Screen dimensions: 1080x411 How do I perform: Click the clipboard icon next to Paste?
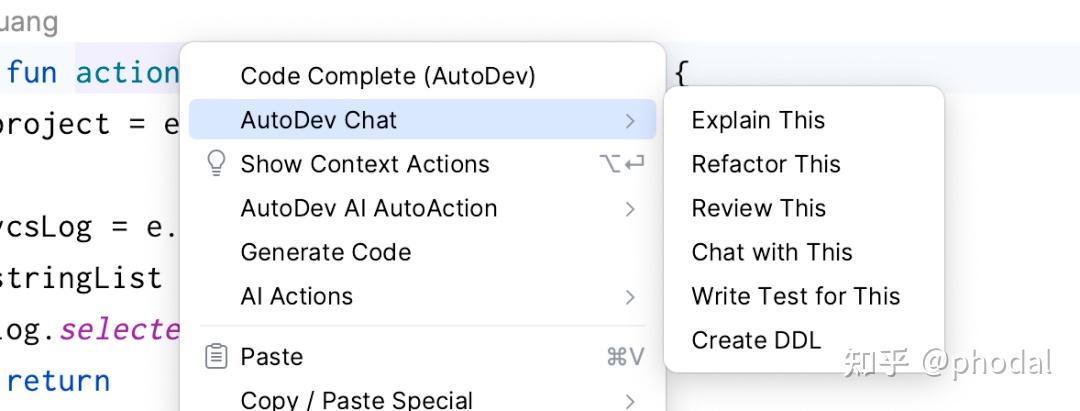[216, 357]
